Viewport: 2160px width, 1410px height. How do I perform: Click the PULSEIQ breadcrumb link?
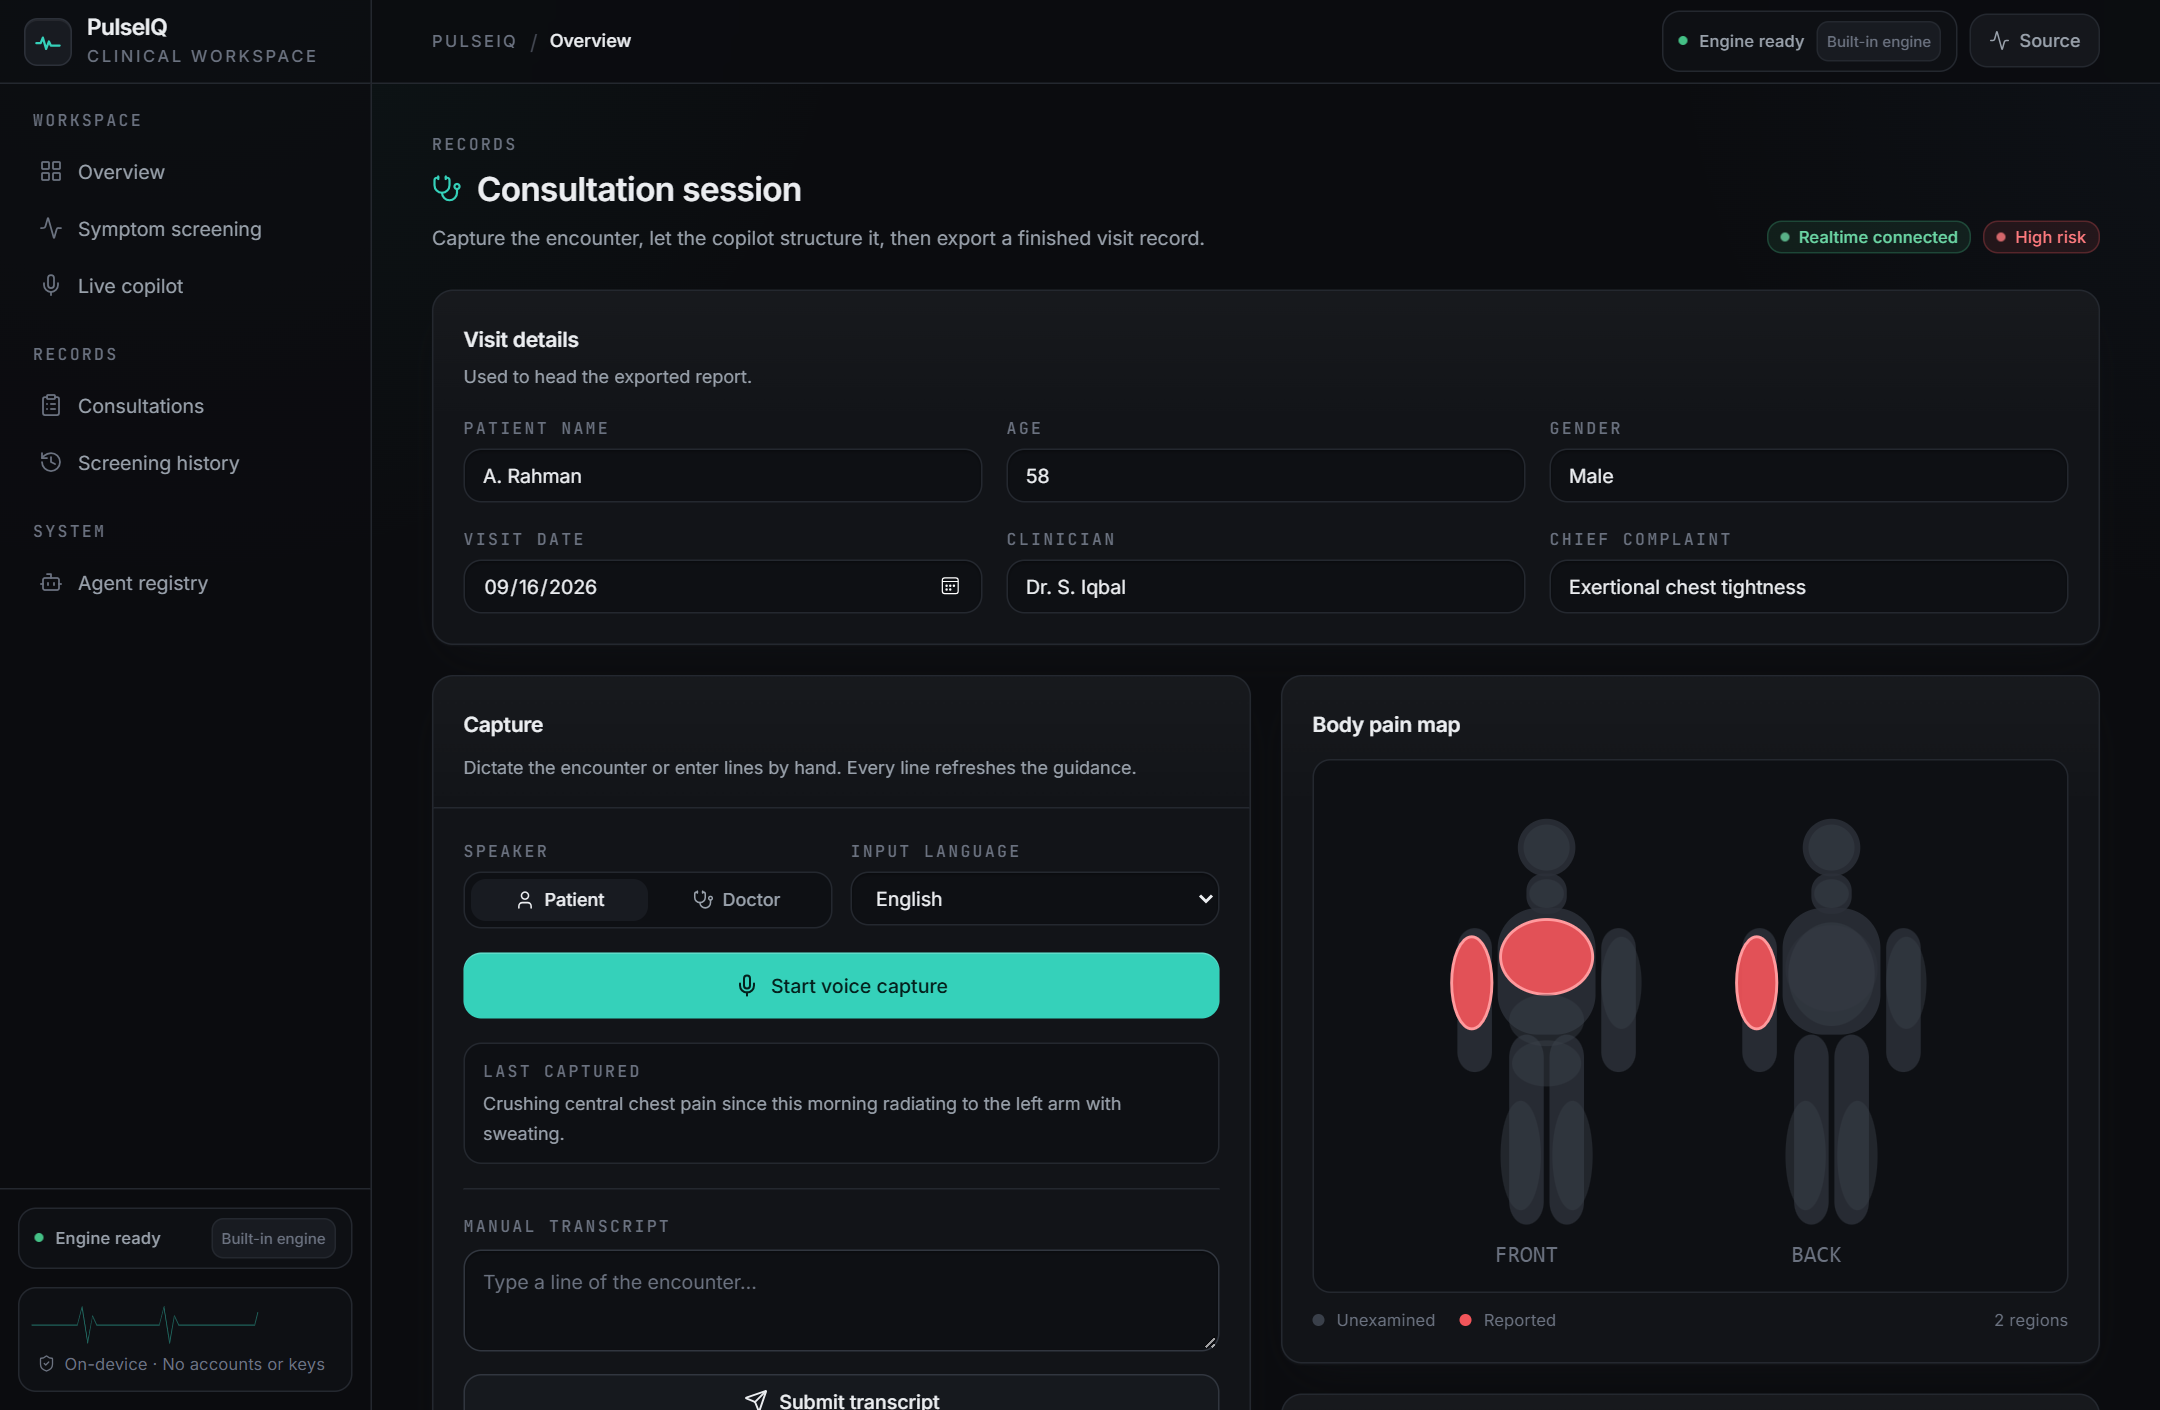point(474,41)
